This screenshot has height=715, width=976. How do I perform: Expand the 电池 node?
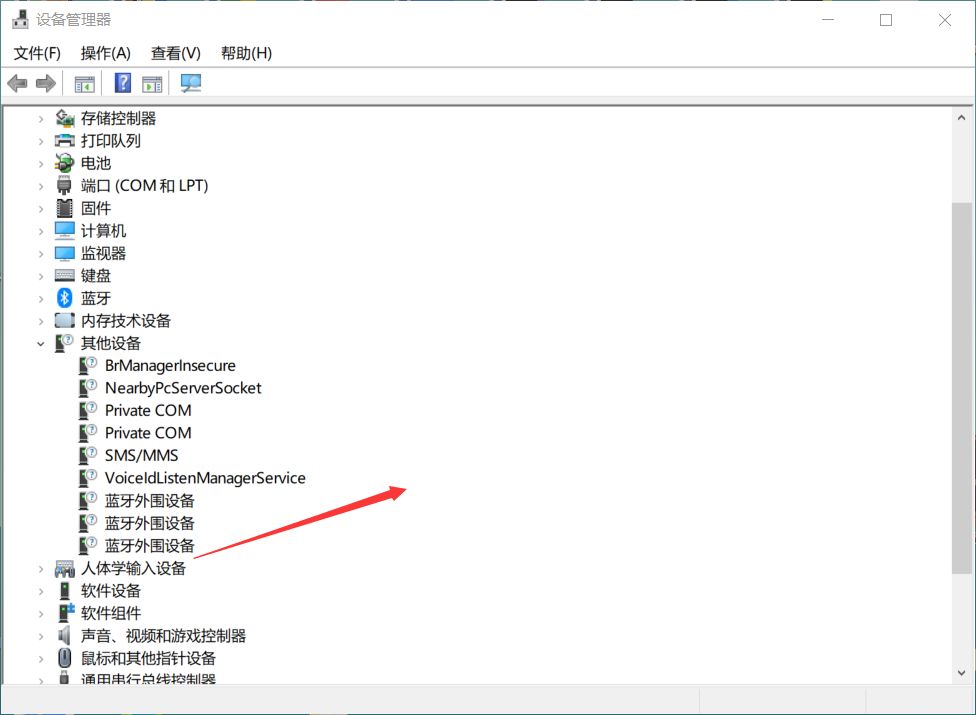[40, 164]
